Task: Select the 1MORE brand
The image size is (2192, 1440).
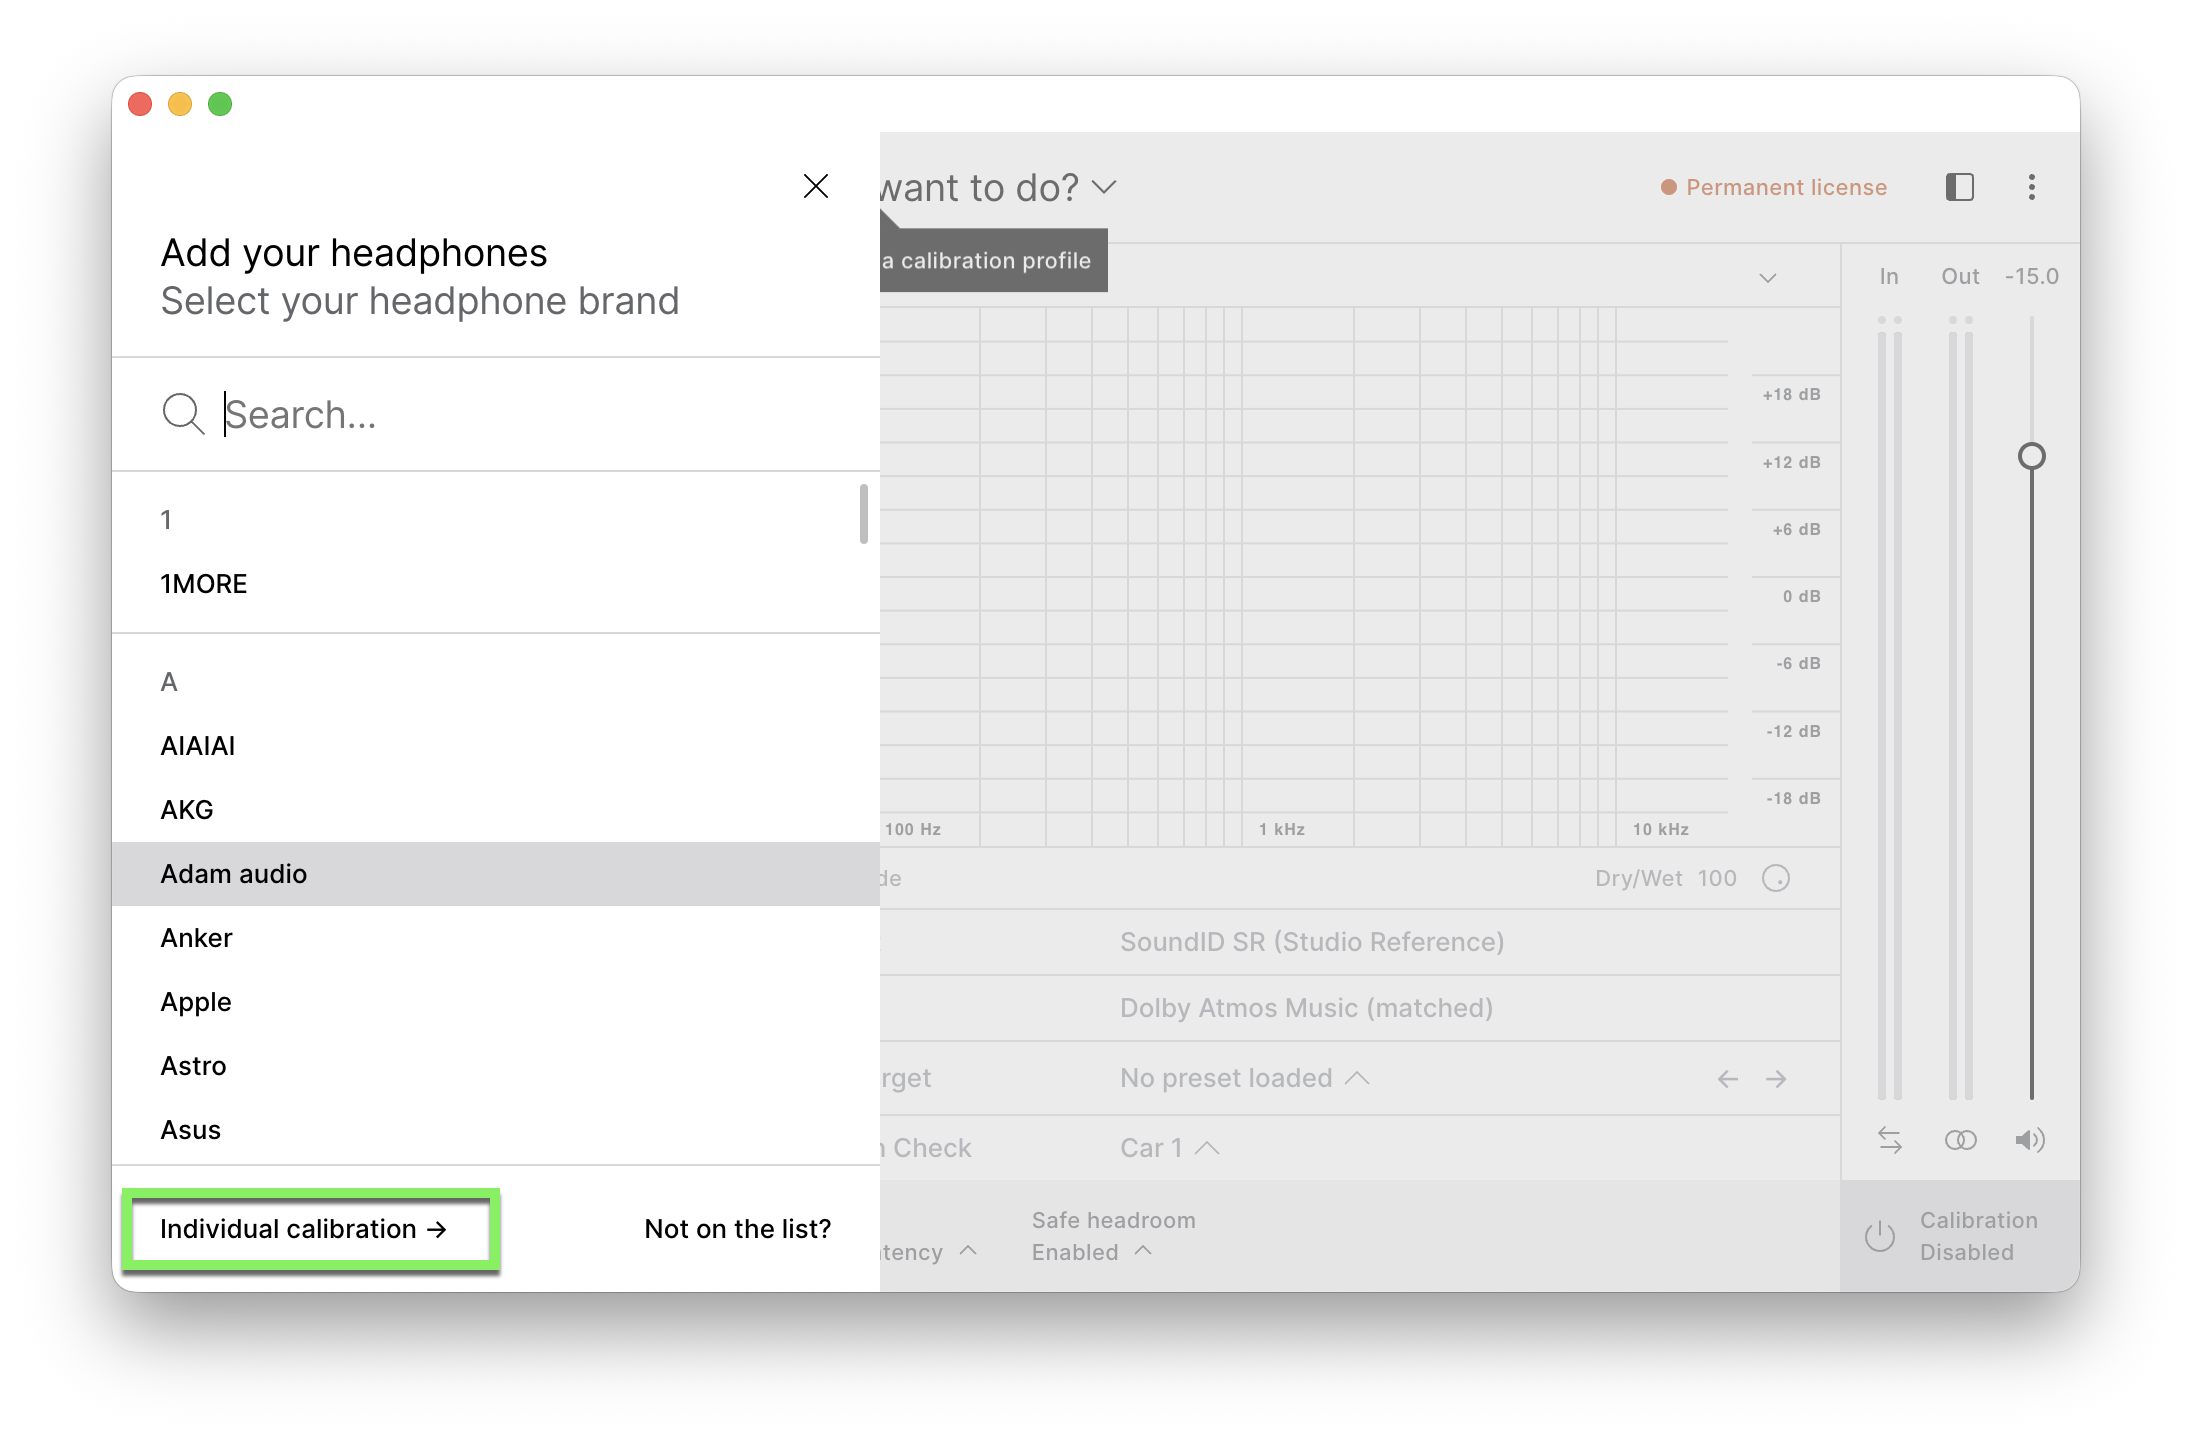Action: click(496, 584)
